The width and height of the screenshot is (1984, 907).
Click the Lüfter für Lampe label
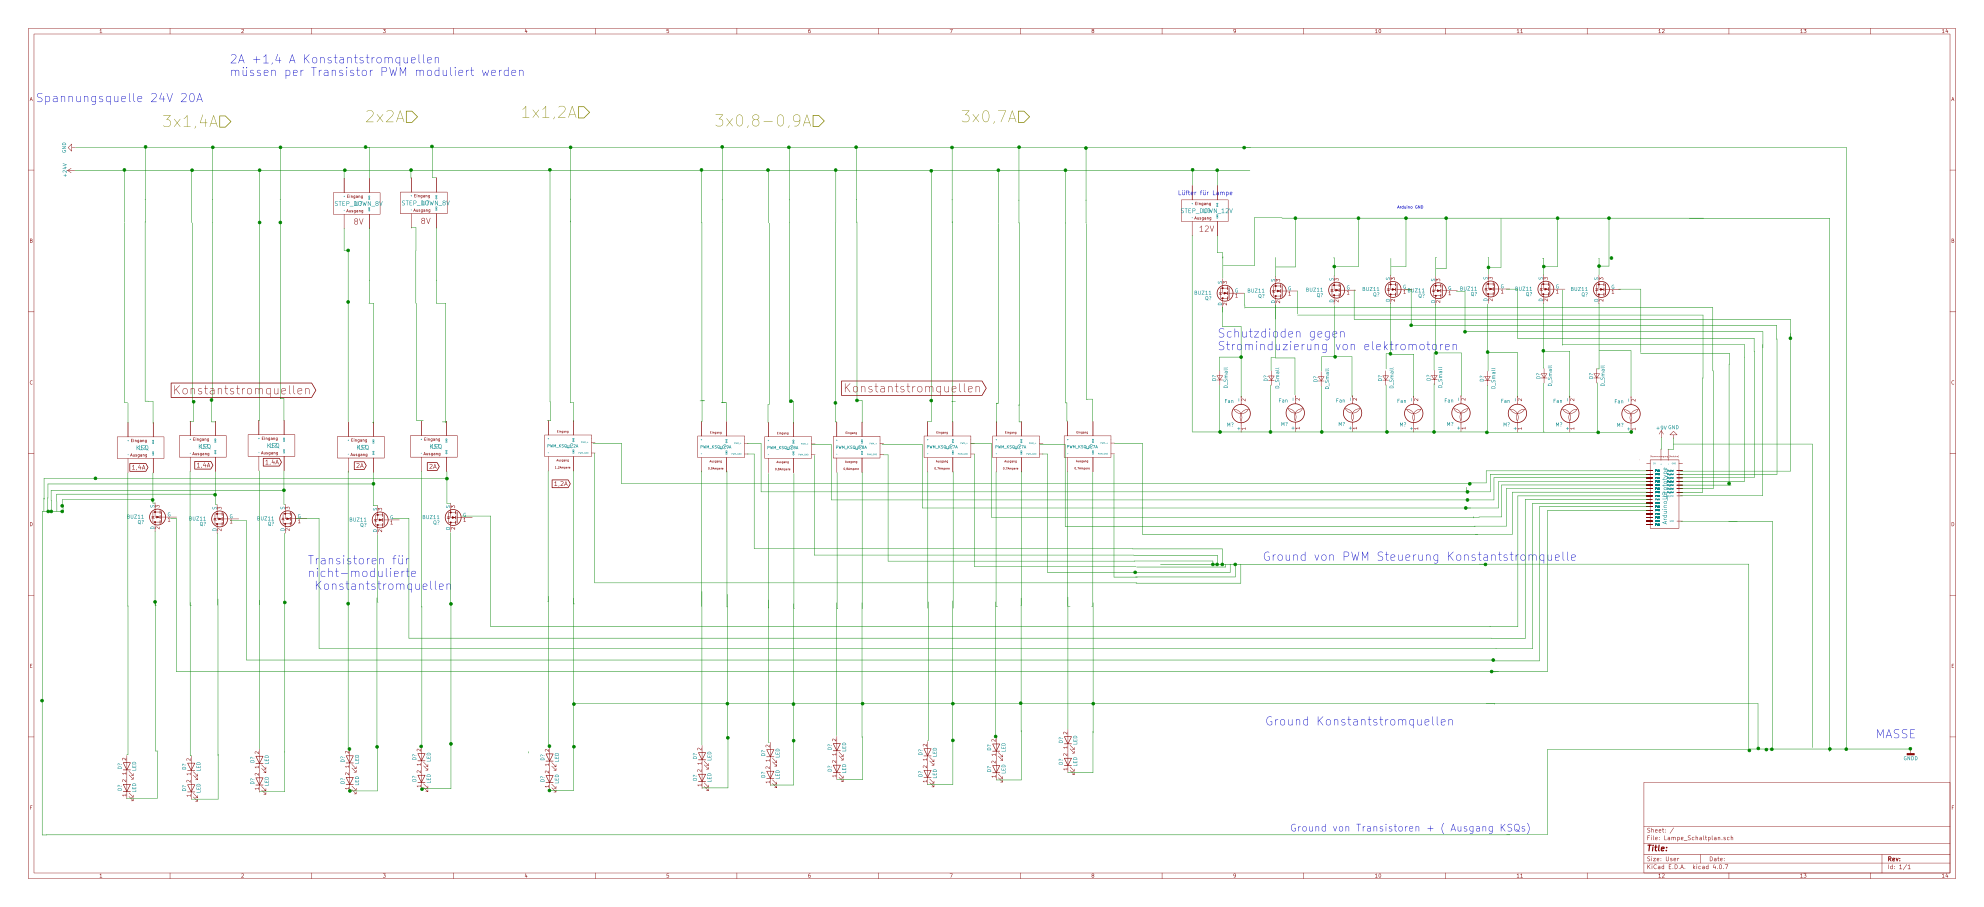click(x=1205, y=192)
